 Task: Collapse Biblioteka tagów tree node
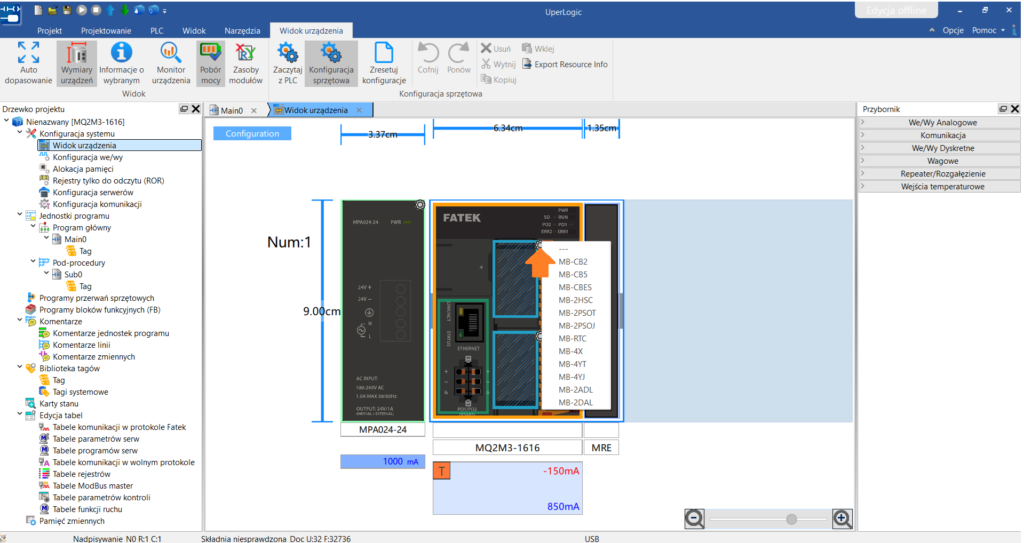click(x=20, y=369)
